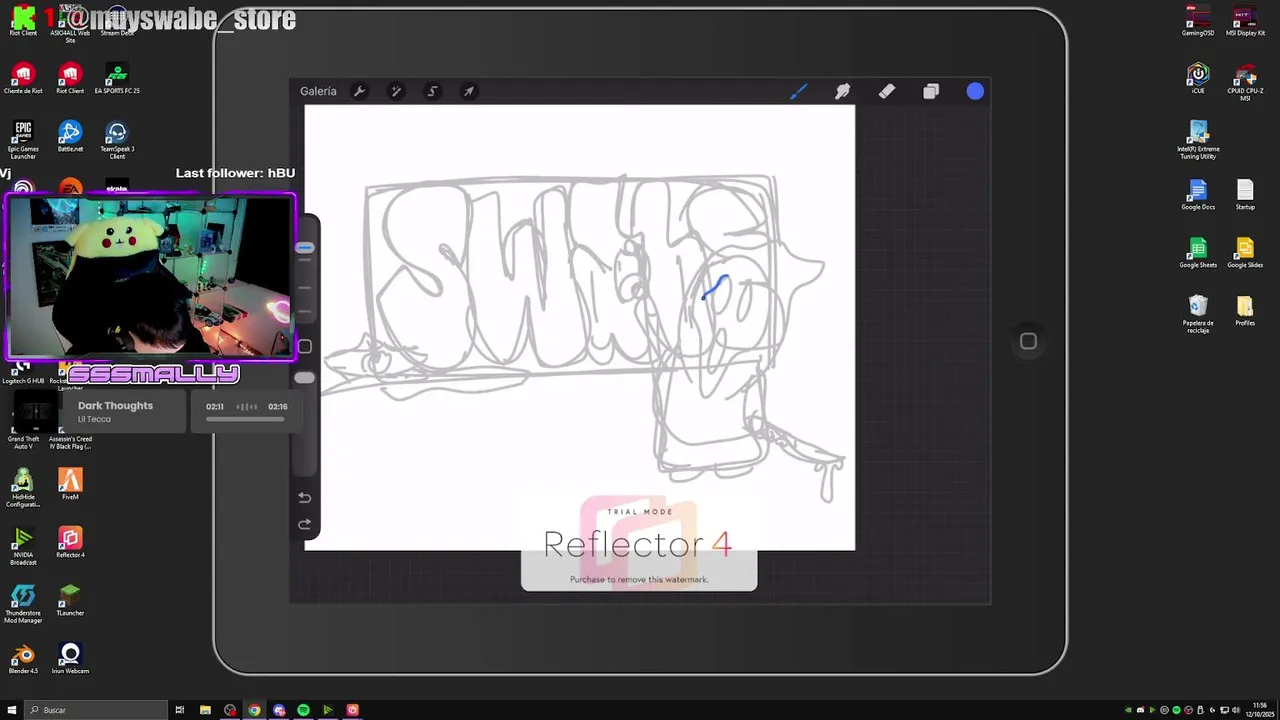This screenshot has width=1280, height=720.
Task: Open the Google Sheets shortcut
Action: 1198,253
